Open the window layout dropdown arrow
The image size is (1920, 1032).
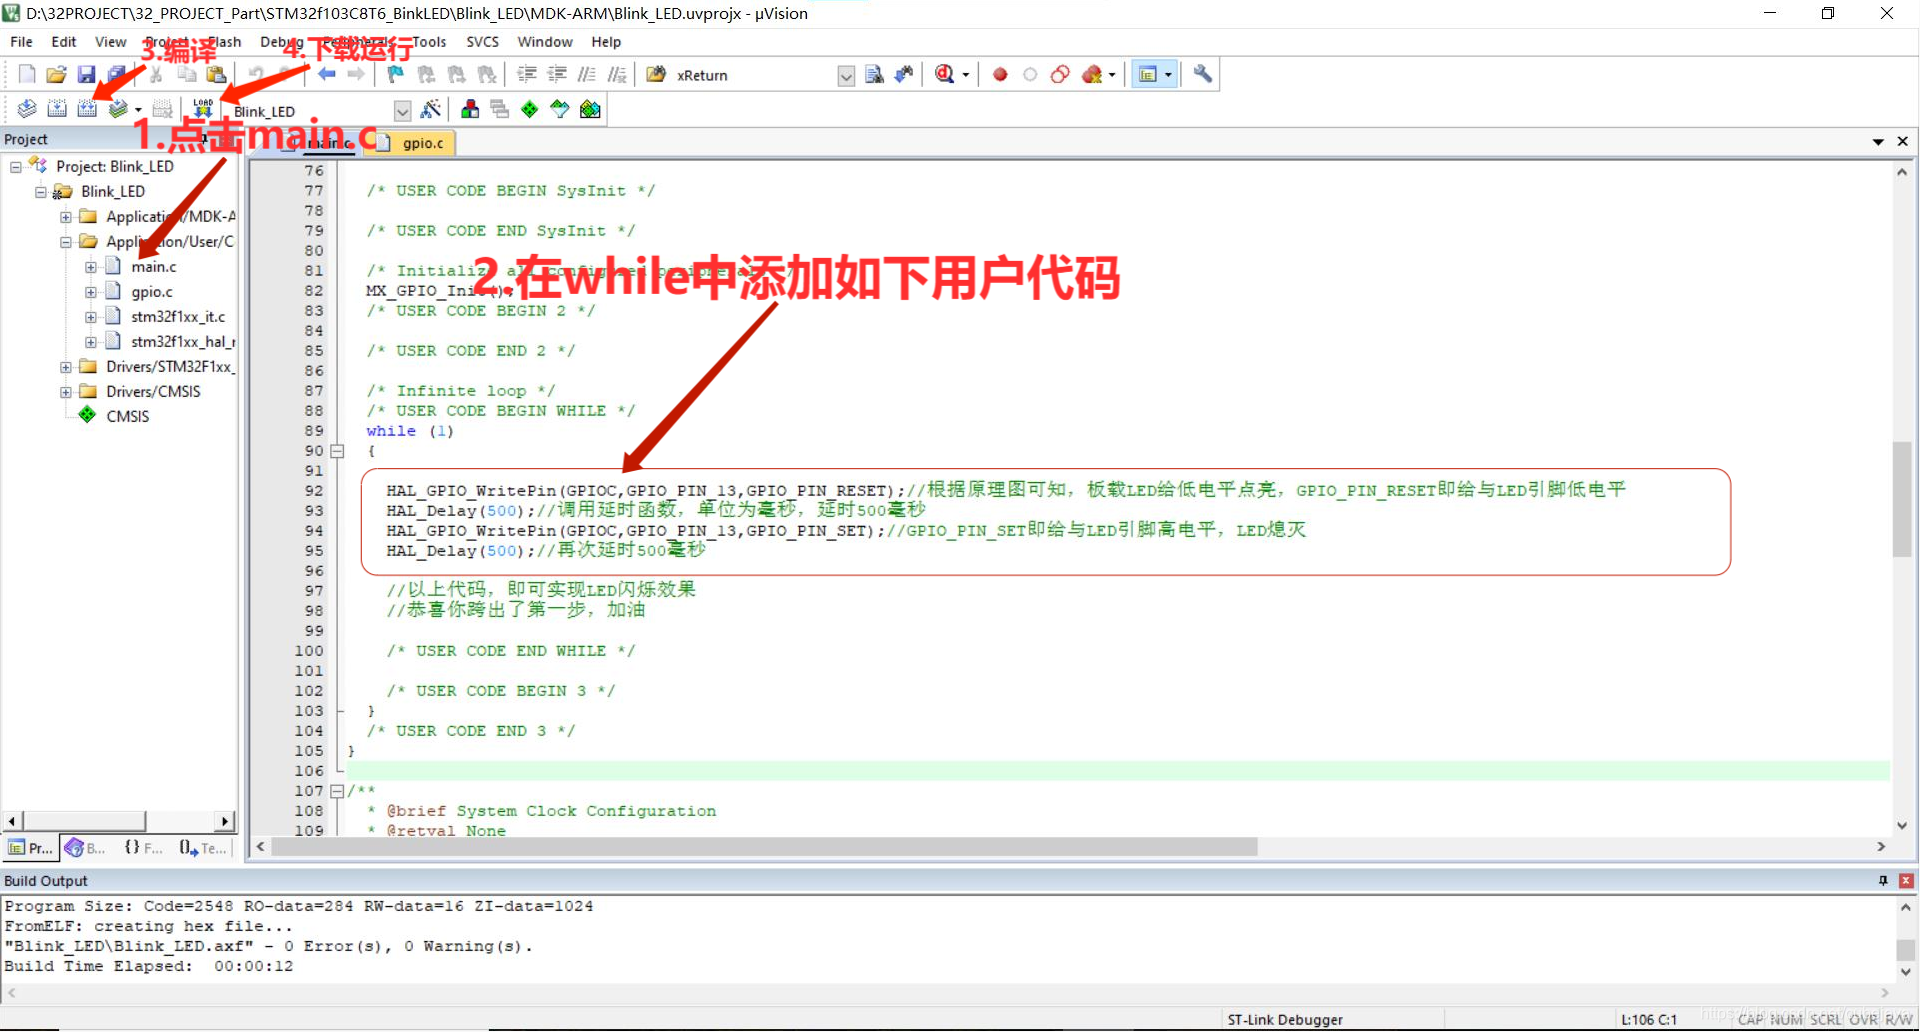pos(1168,75)
